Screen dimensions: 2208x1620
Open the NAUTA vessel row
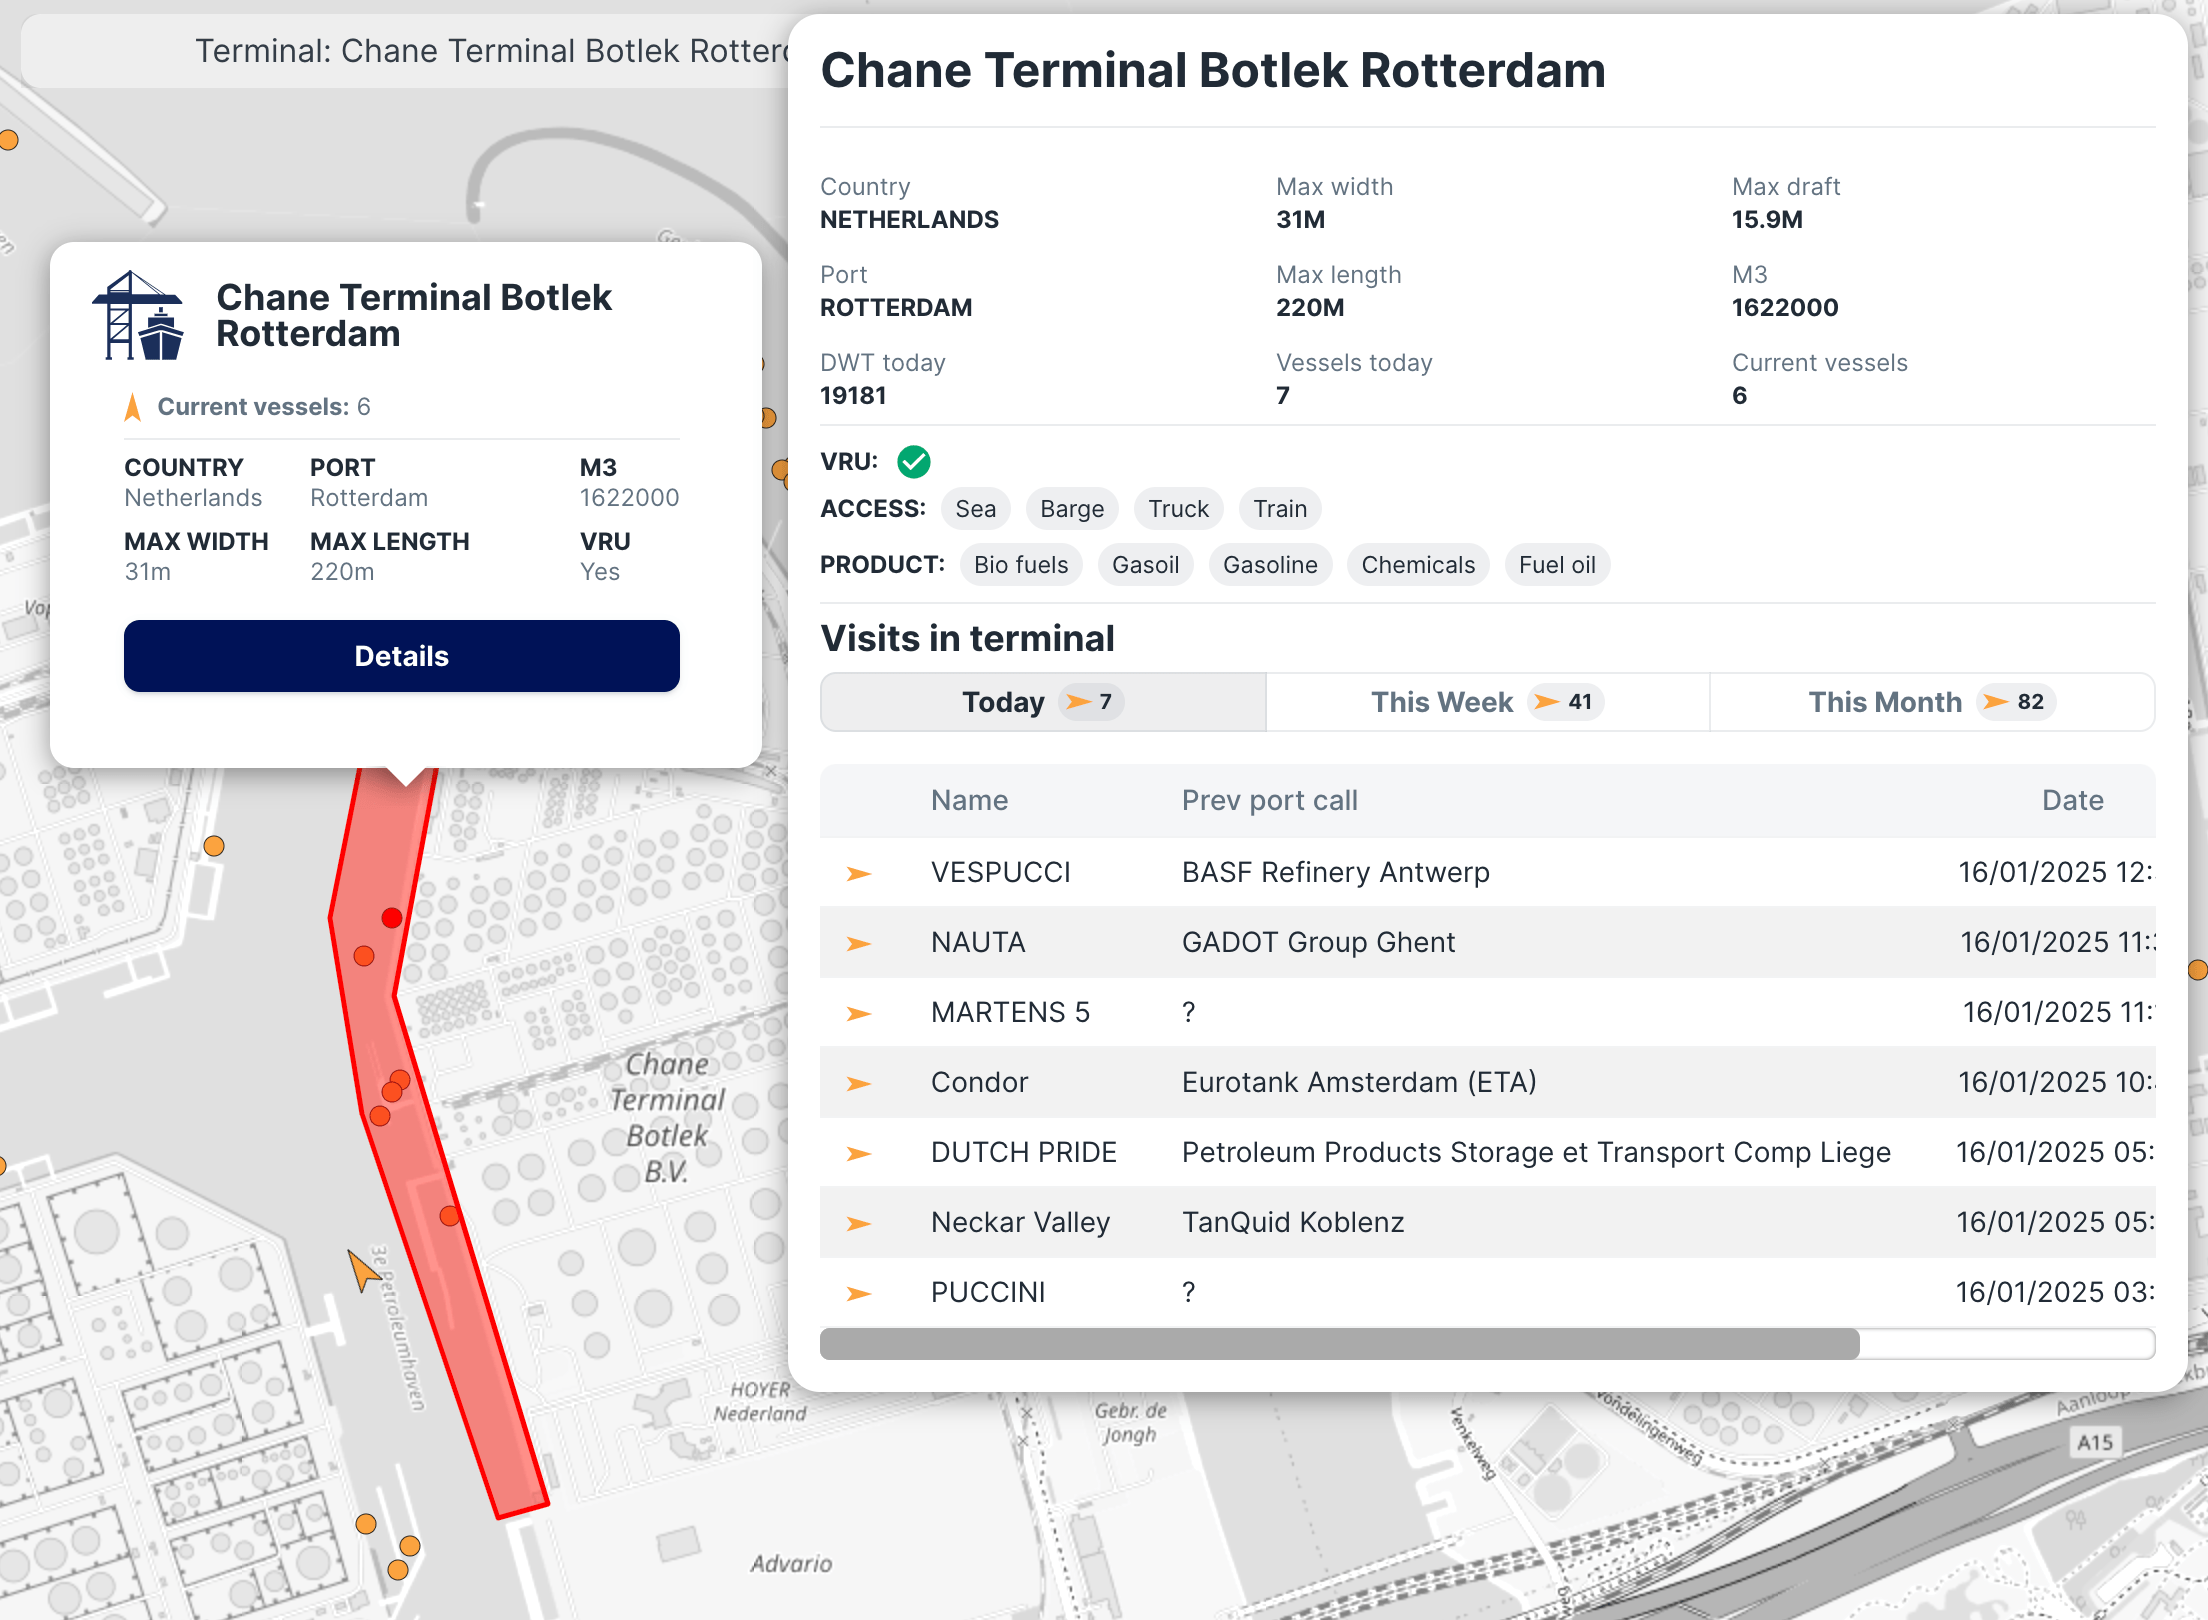coord(1487,943)
